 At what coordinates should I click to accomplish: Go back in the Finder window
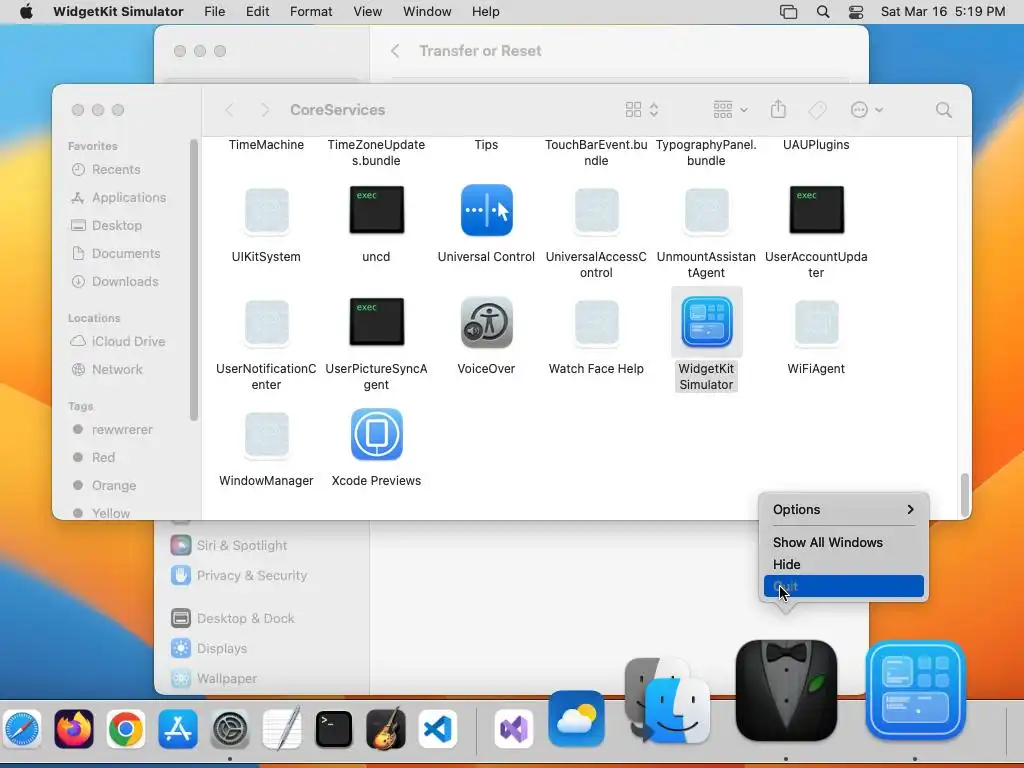[x=229, y=110]
